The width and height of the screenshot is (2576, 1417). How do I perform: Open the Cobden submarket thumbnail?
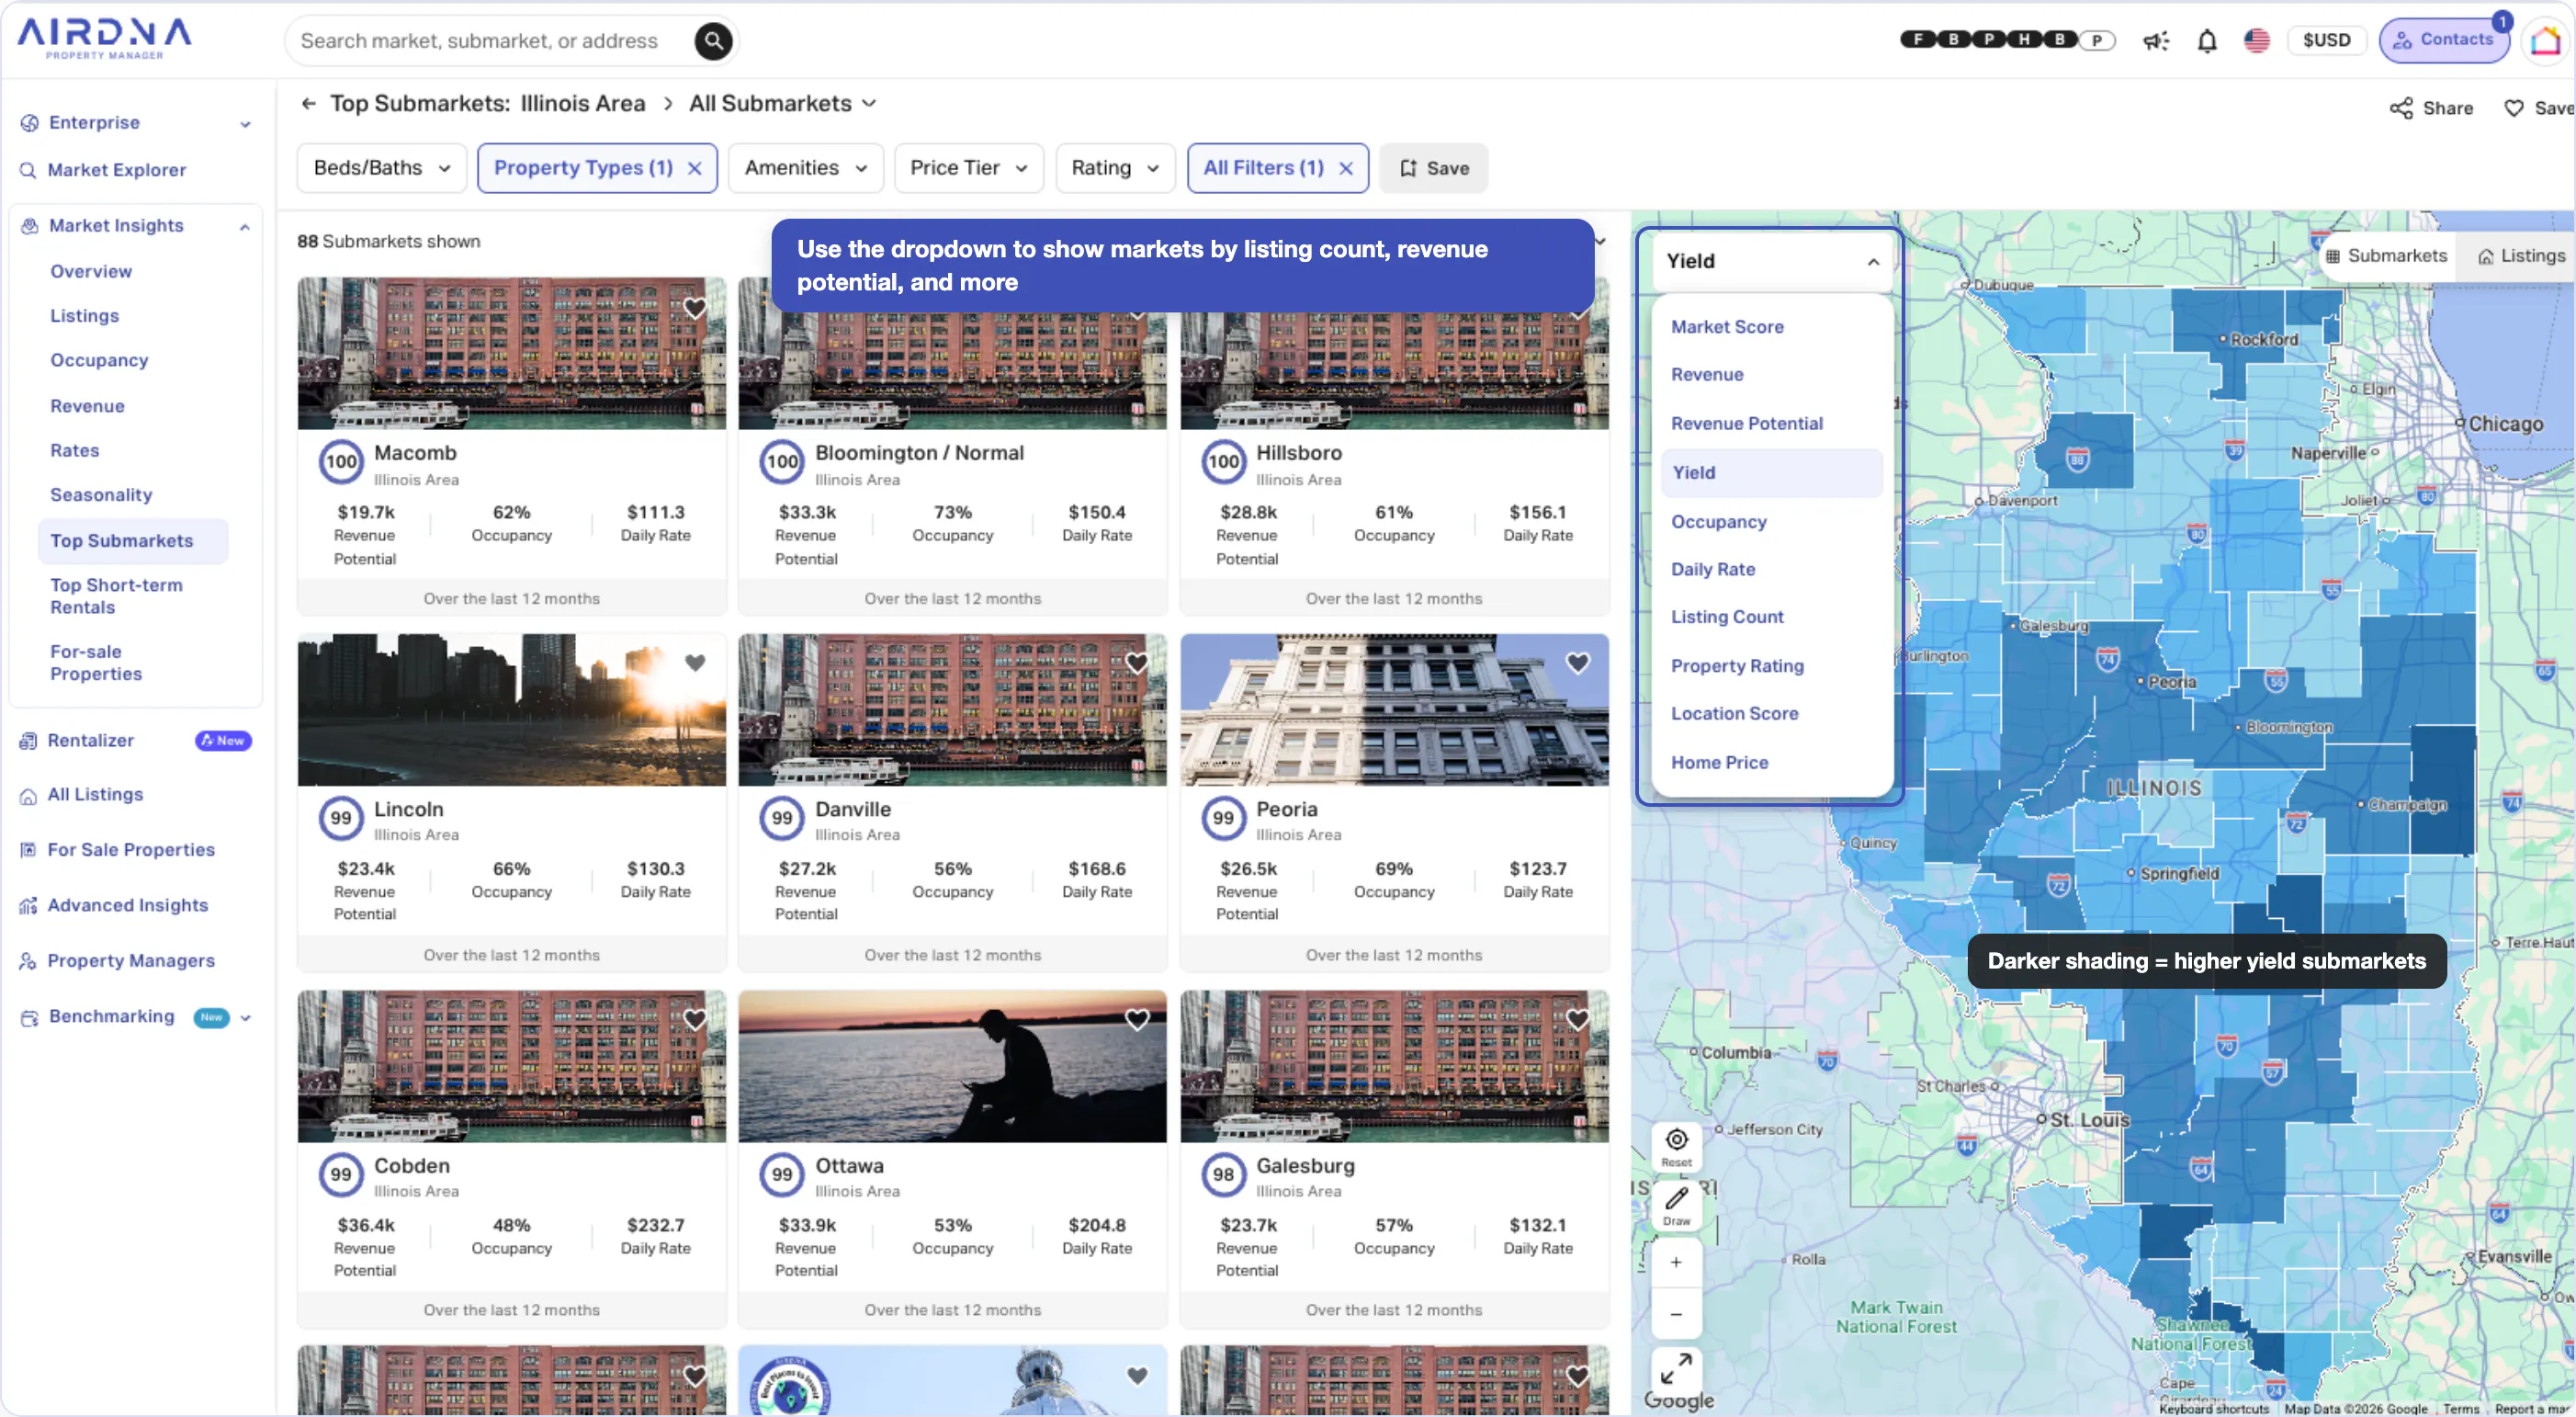point(511,1066)
